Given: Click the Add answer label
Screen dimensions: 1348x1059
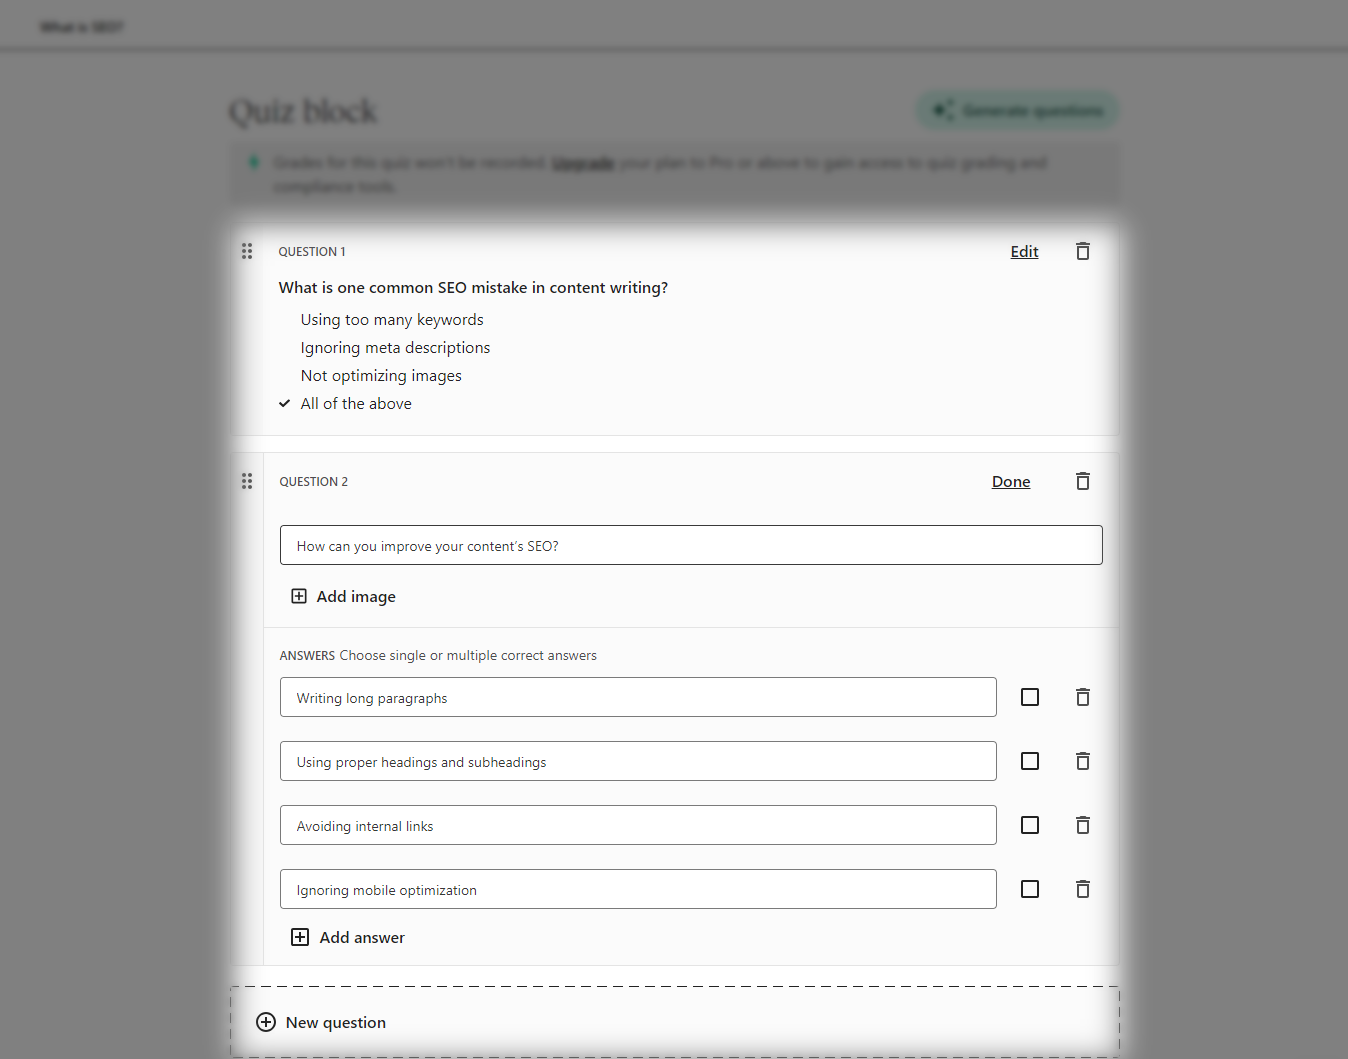Looking at the screenshot, I should pyautogui.click(x=362, y=938).
